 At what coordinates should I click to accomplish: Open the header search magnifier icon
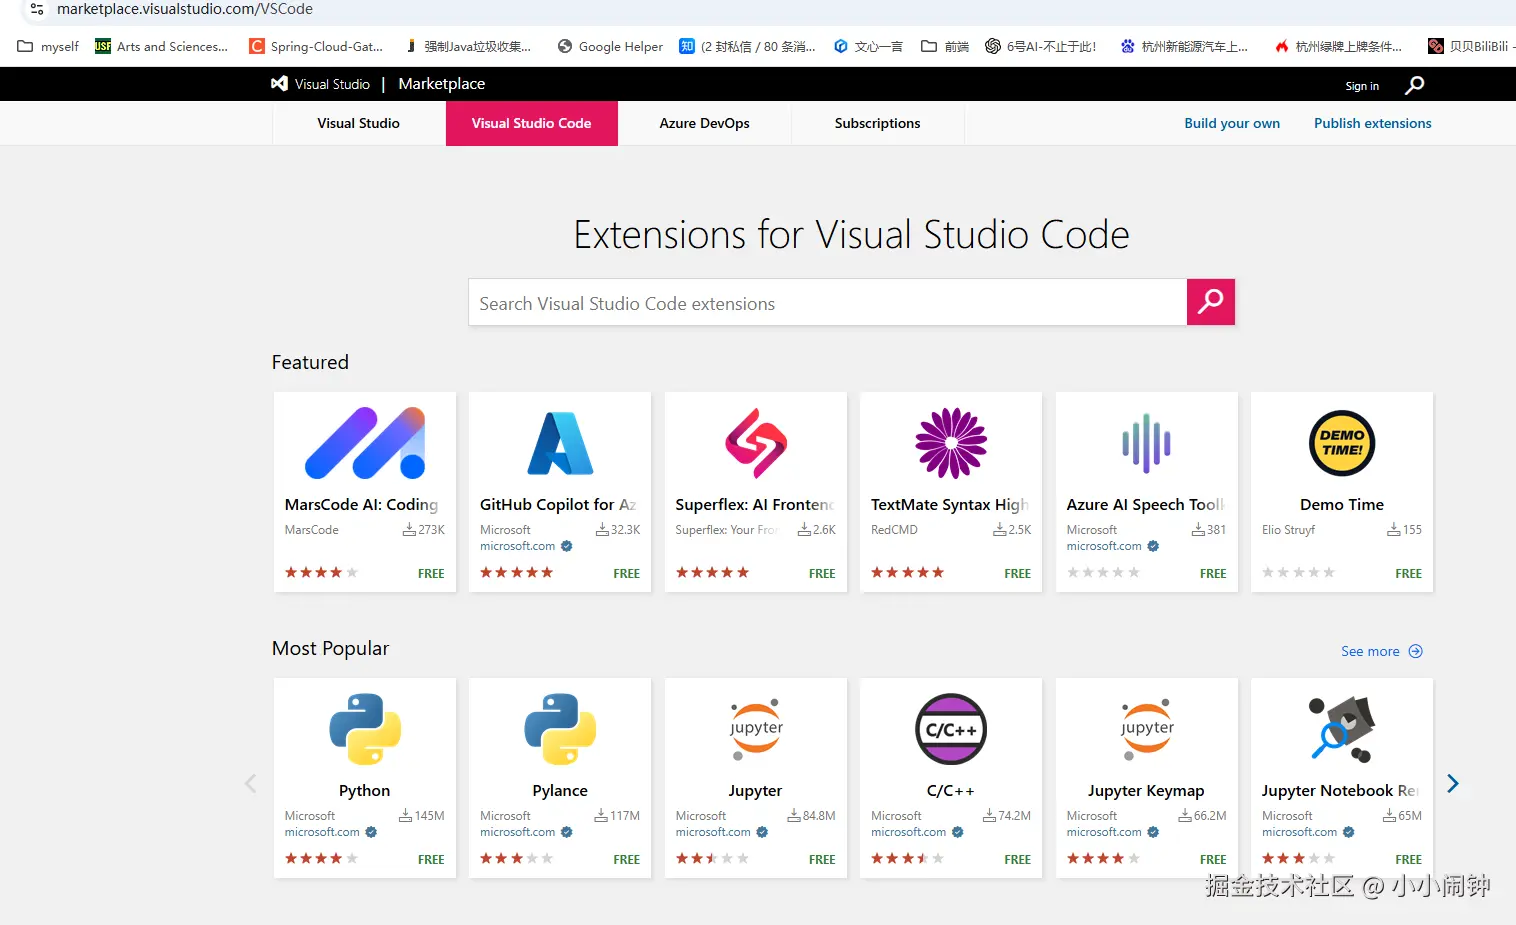1414,85
